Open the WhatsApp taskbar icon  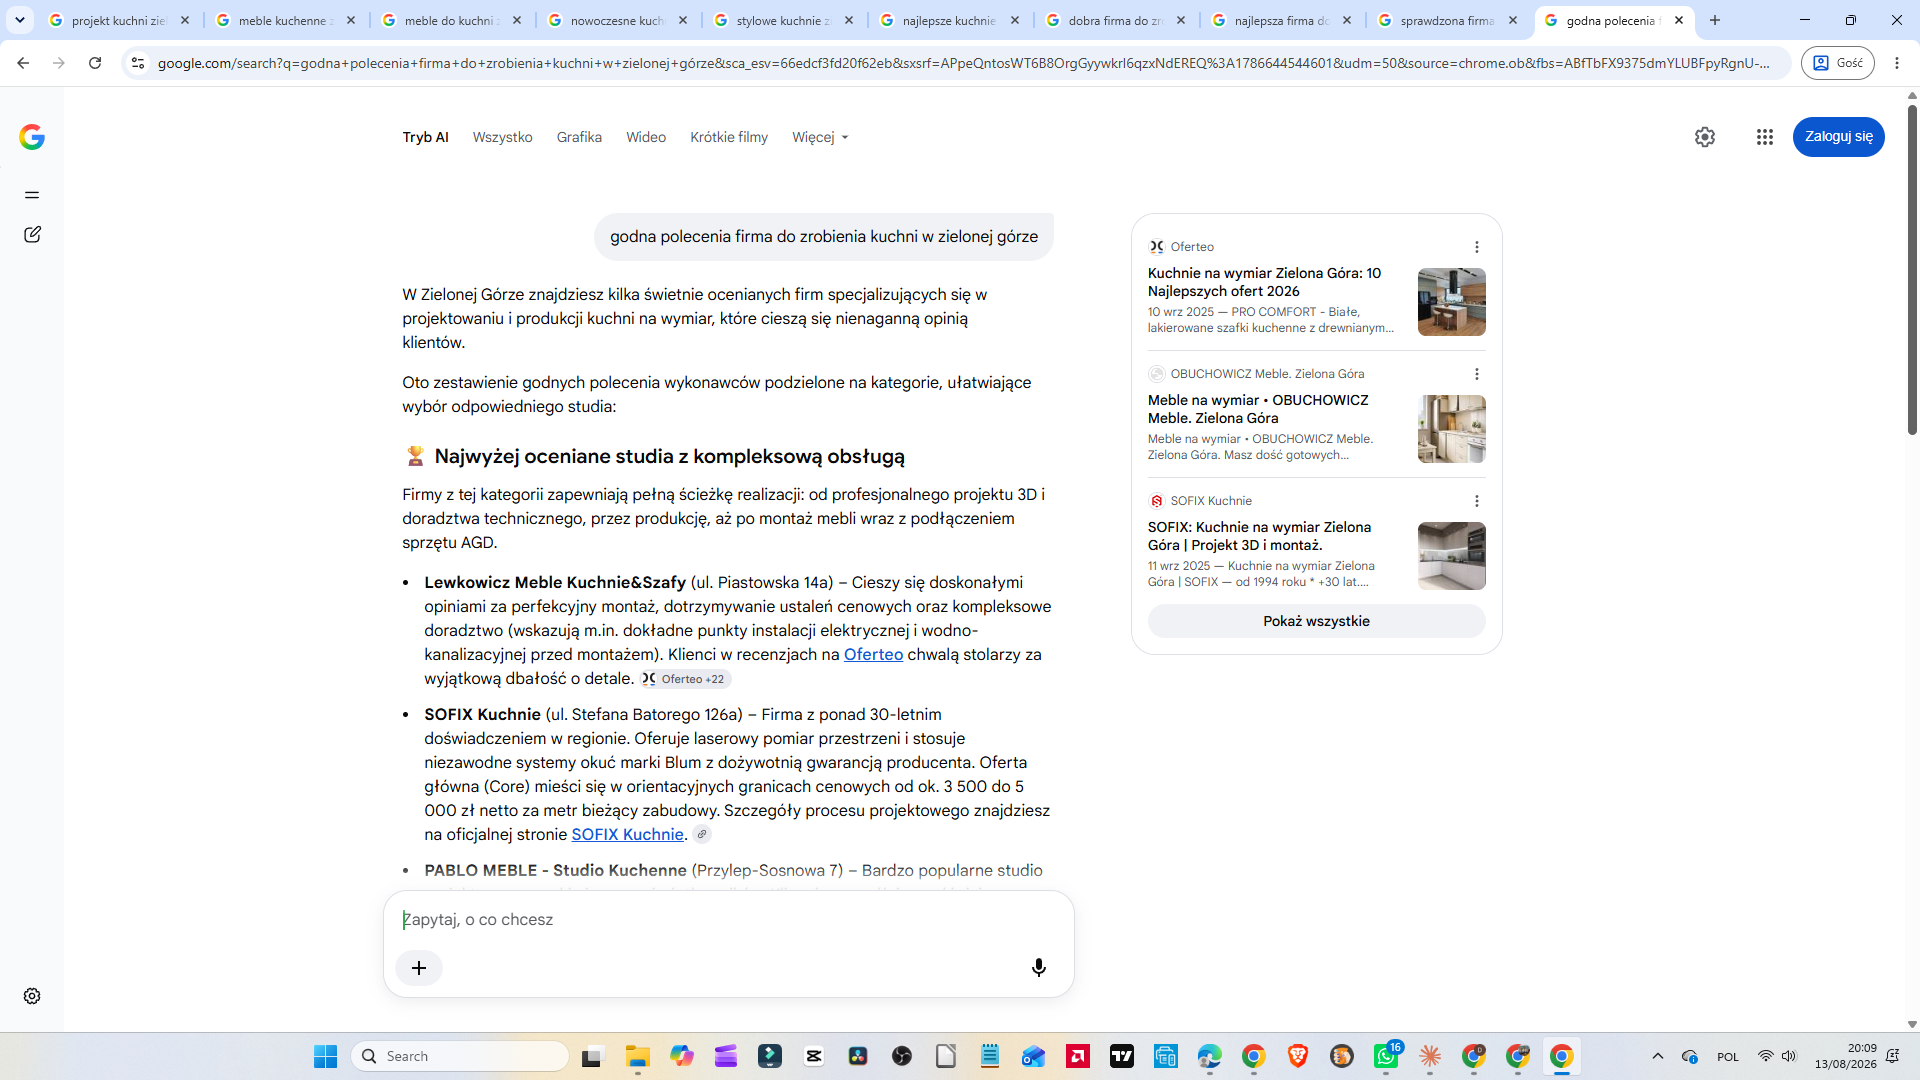click(x=1386, y=1056)
